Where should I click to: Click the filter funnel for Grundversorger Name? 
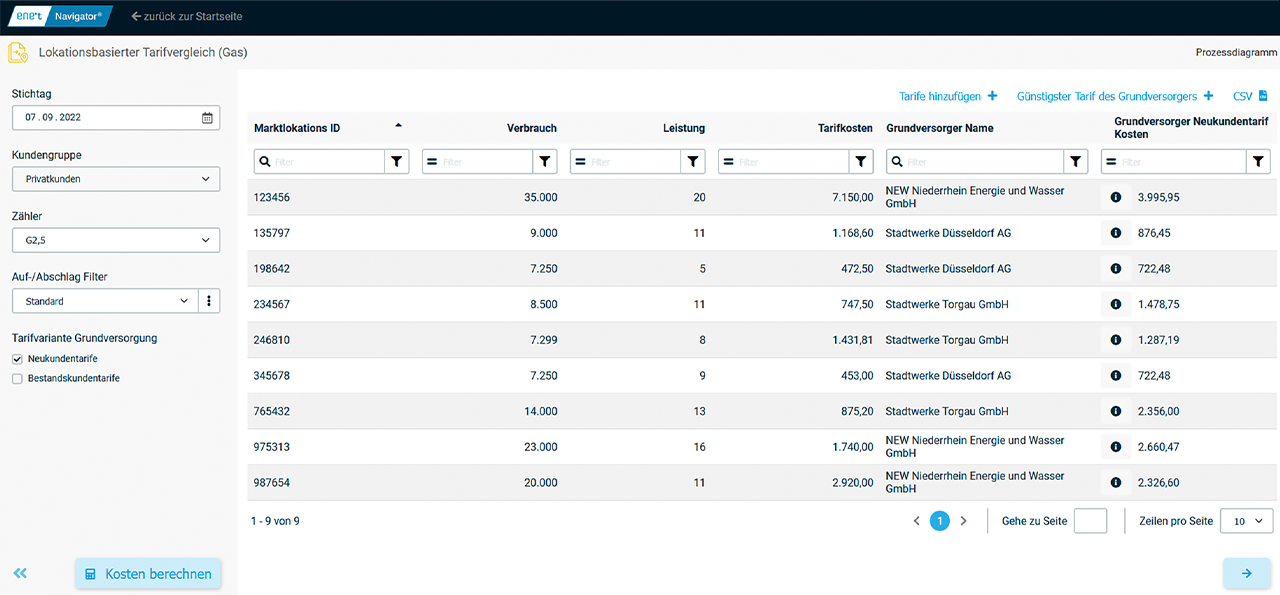[x=1075, y=161]
